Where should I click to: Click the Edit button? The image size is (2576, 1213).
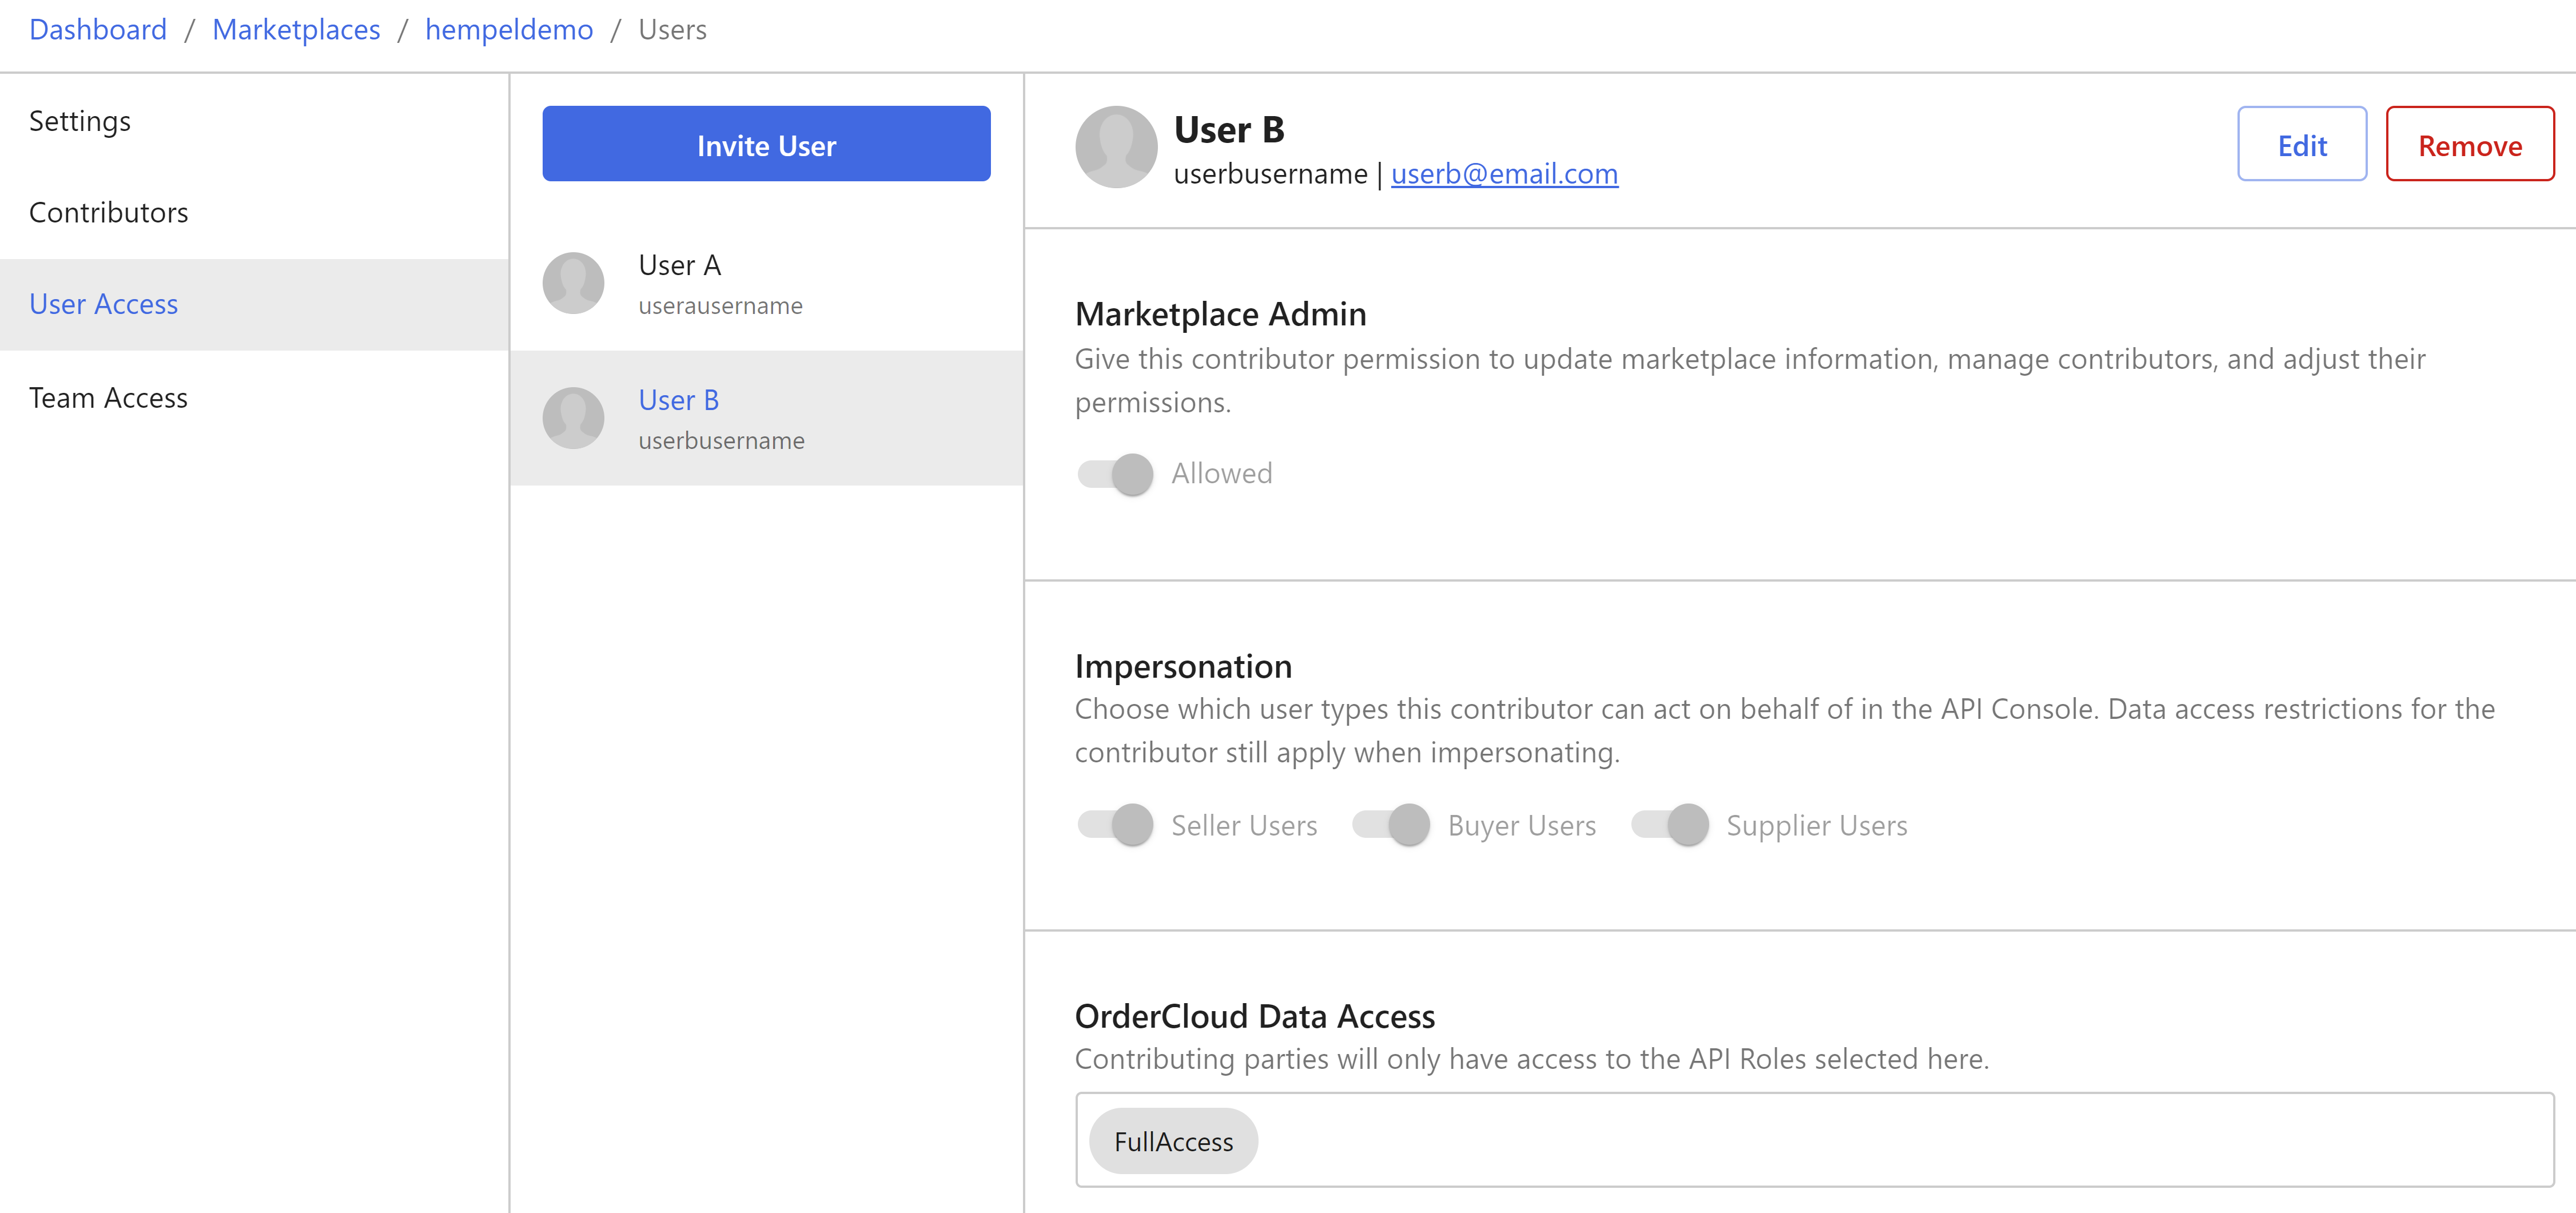[x=2302, y=144]
